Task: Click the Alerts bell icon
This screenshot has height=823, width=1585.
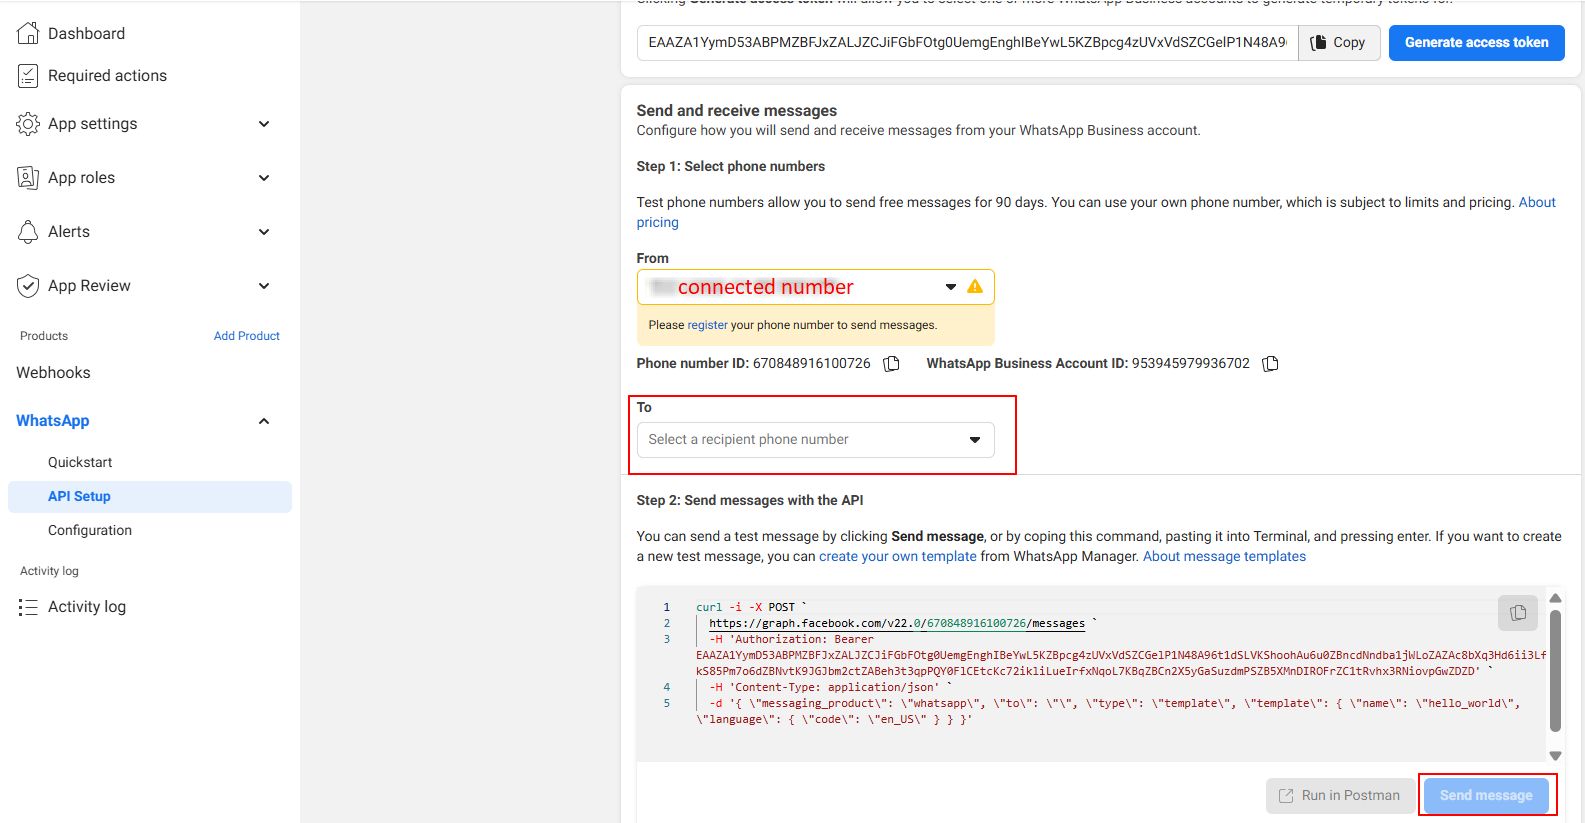Action: tap(28, 232)
